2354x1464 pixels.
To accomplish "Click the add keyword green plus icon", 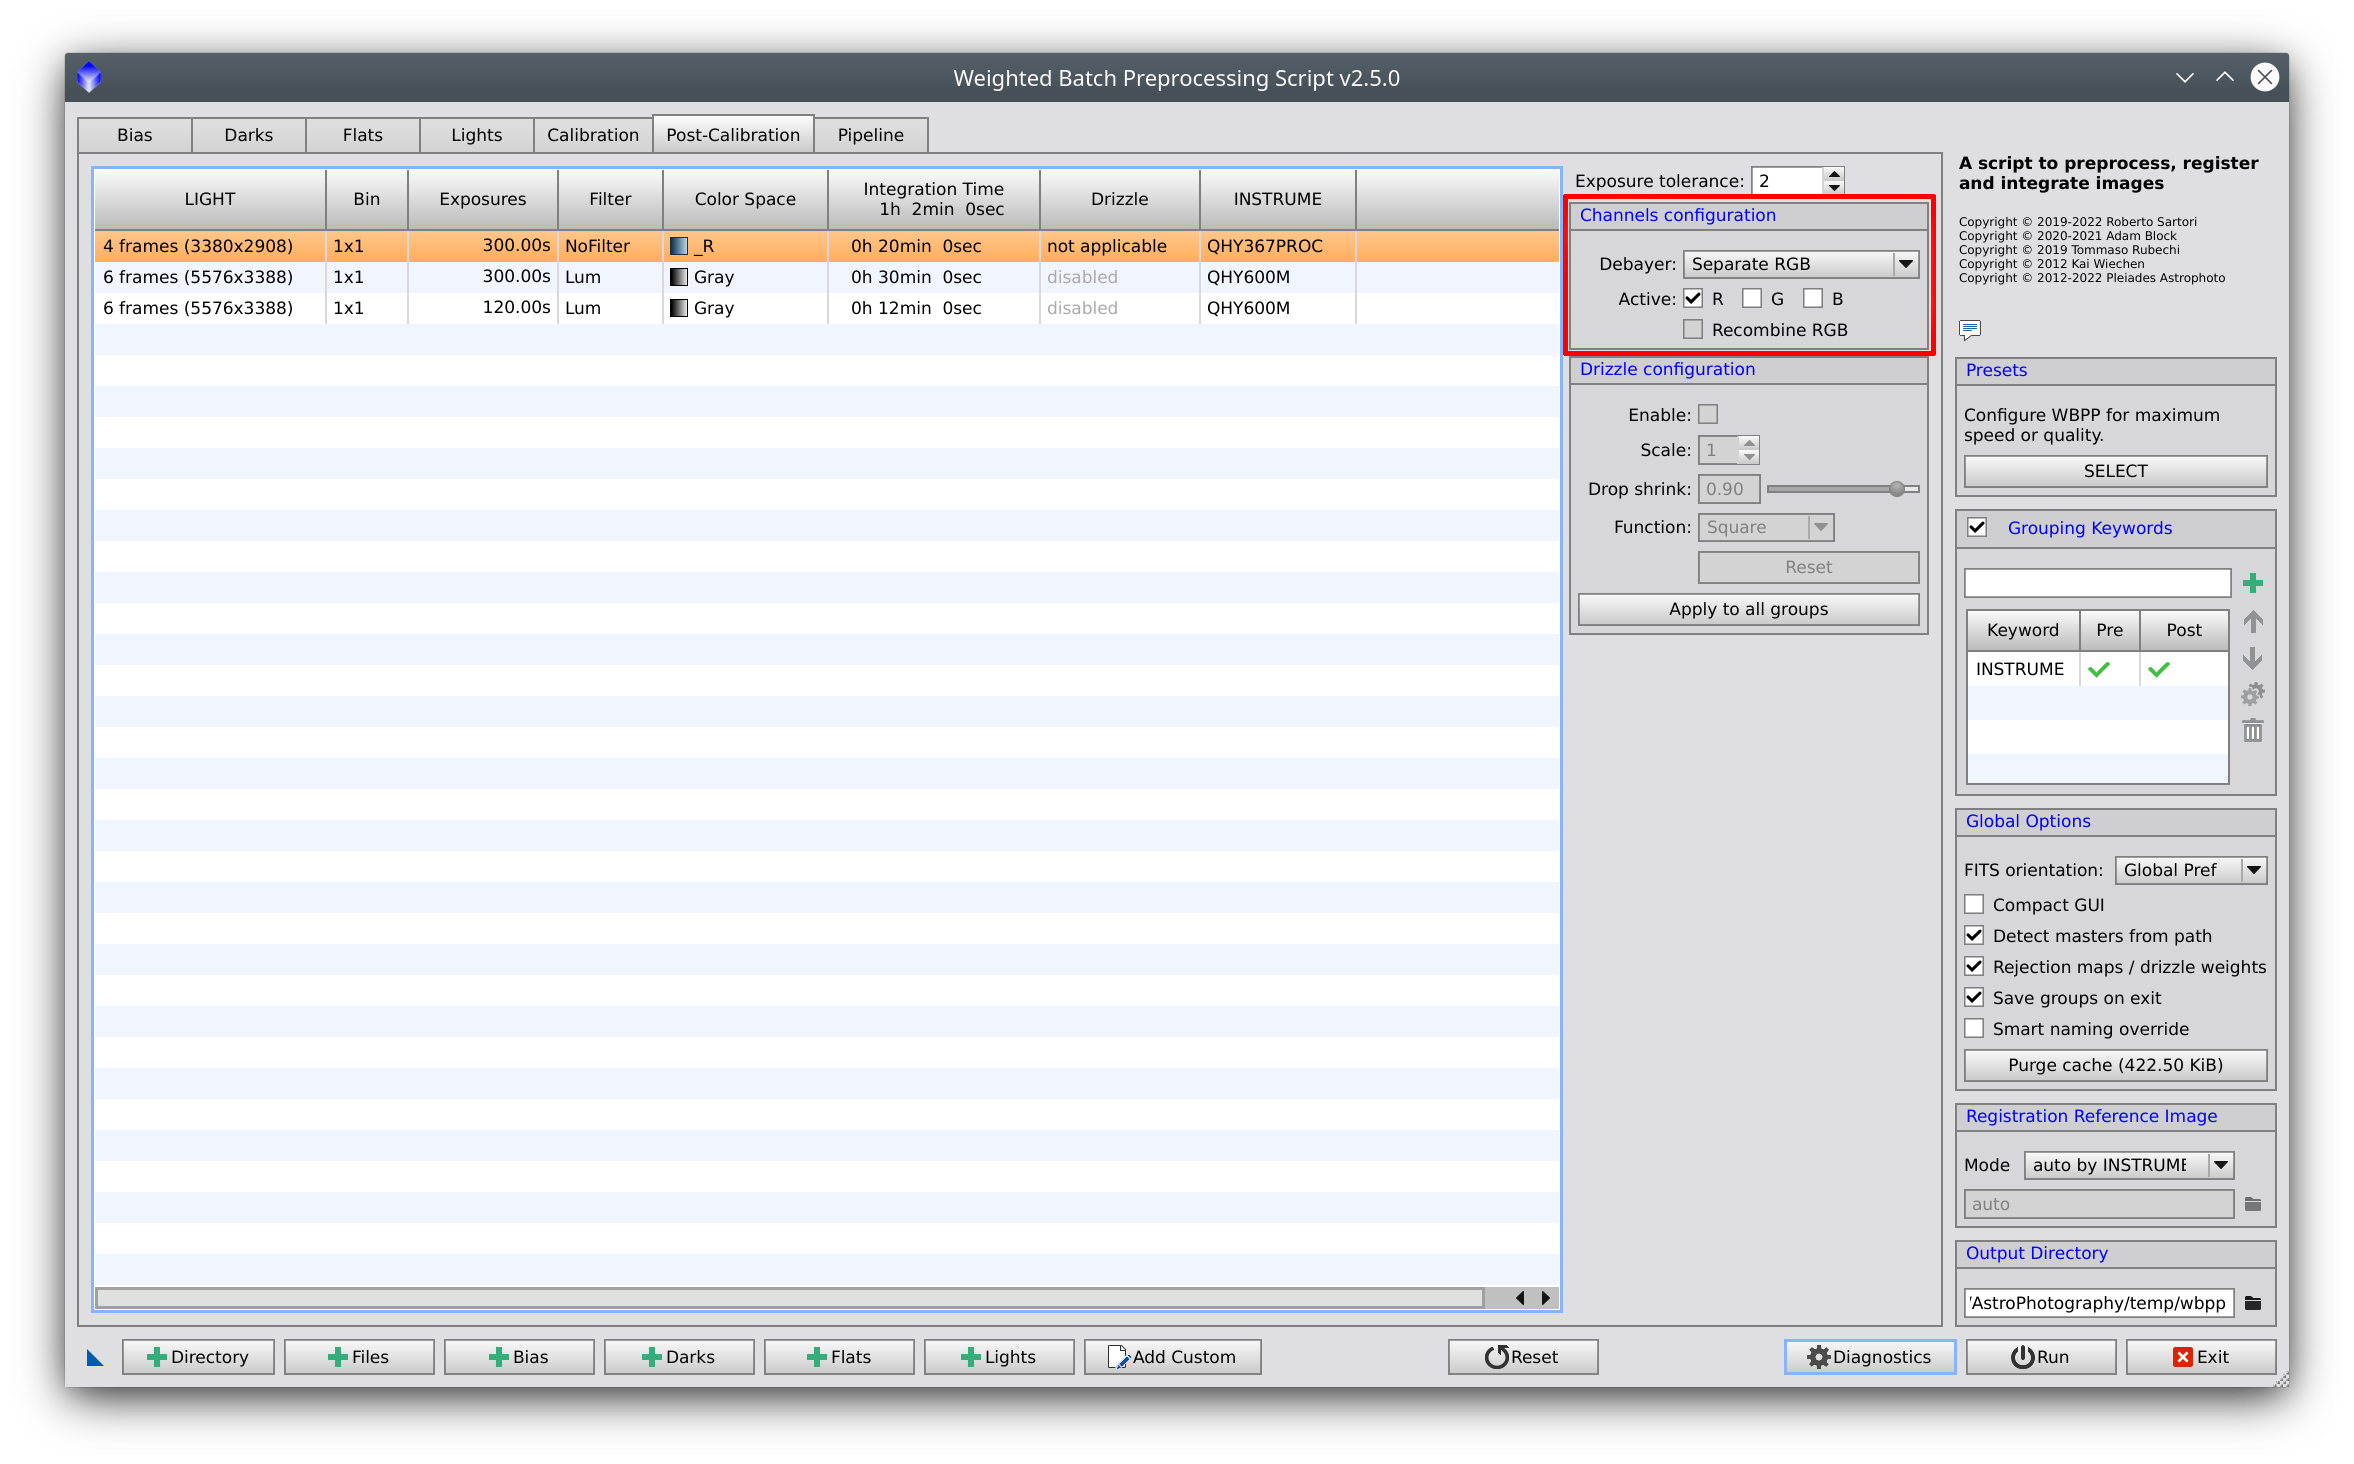I will tap(2252, 583).
